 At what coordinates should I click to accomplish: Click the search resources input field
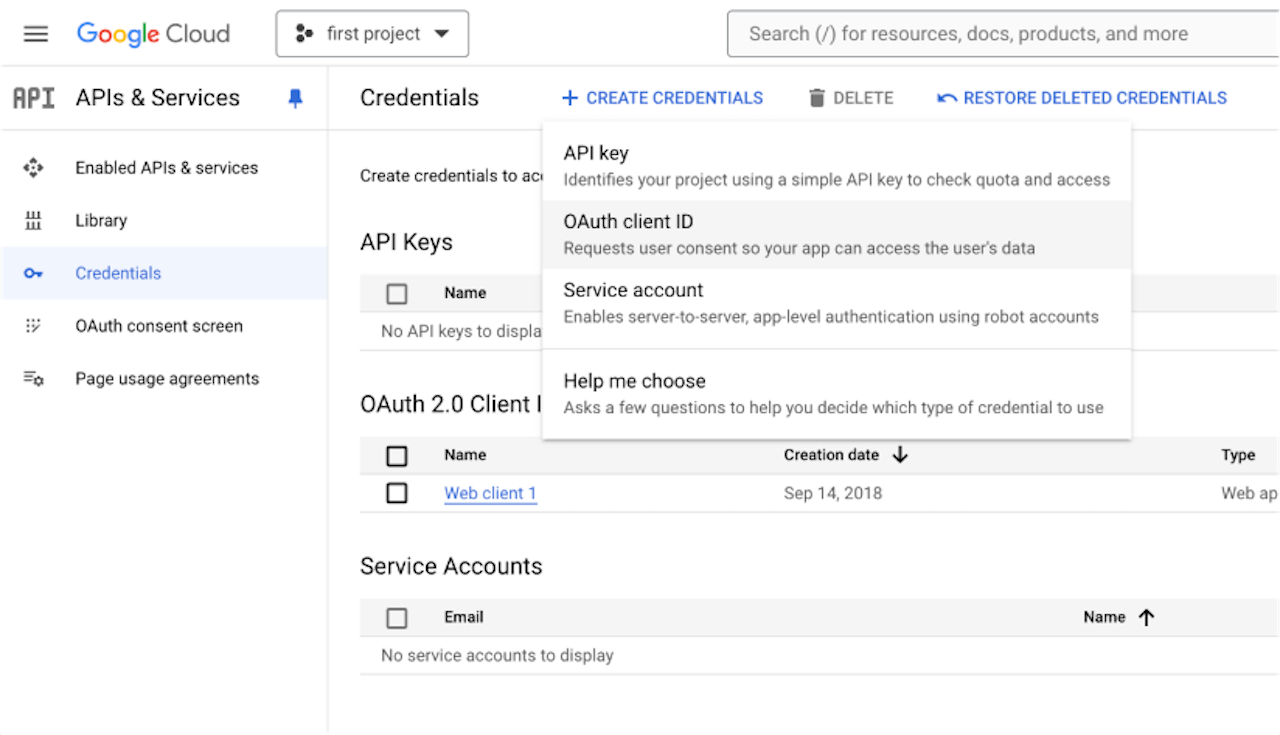1000,34
